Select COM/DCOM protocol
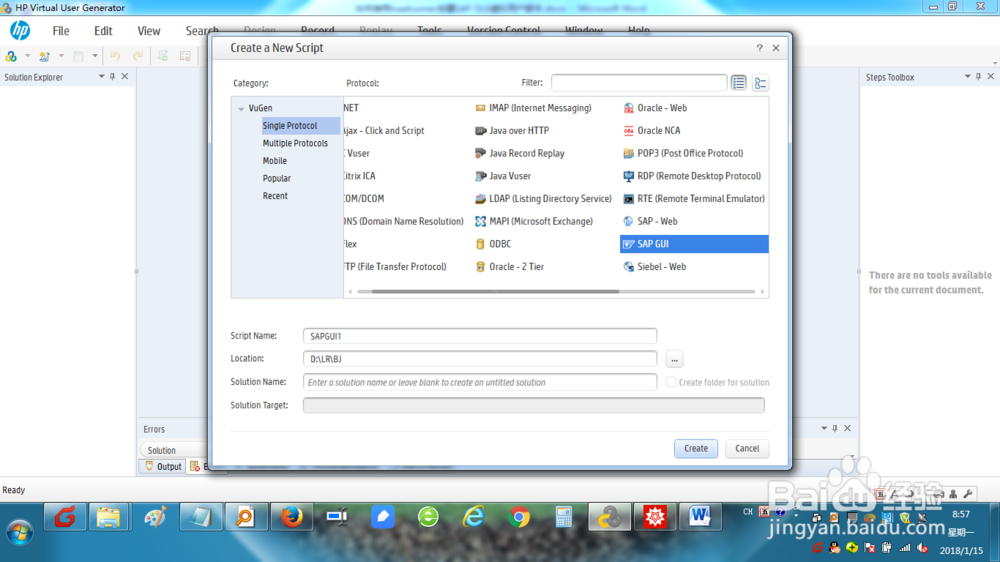The width and height of the screenshot is (1000, 562). (x=364, y=198)
